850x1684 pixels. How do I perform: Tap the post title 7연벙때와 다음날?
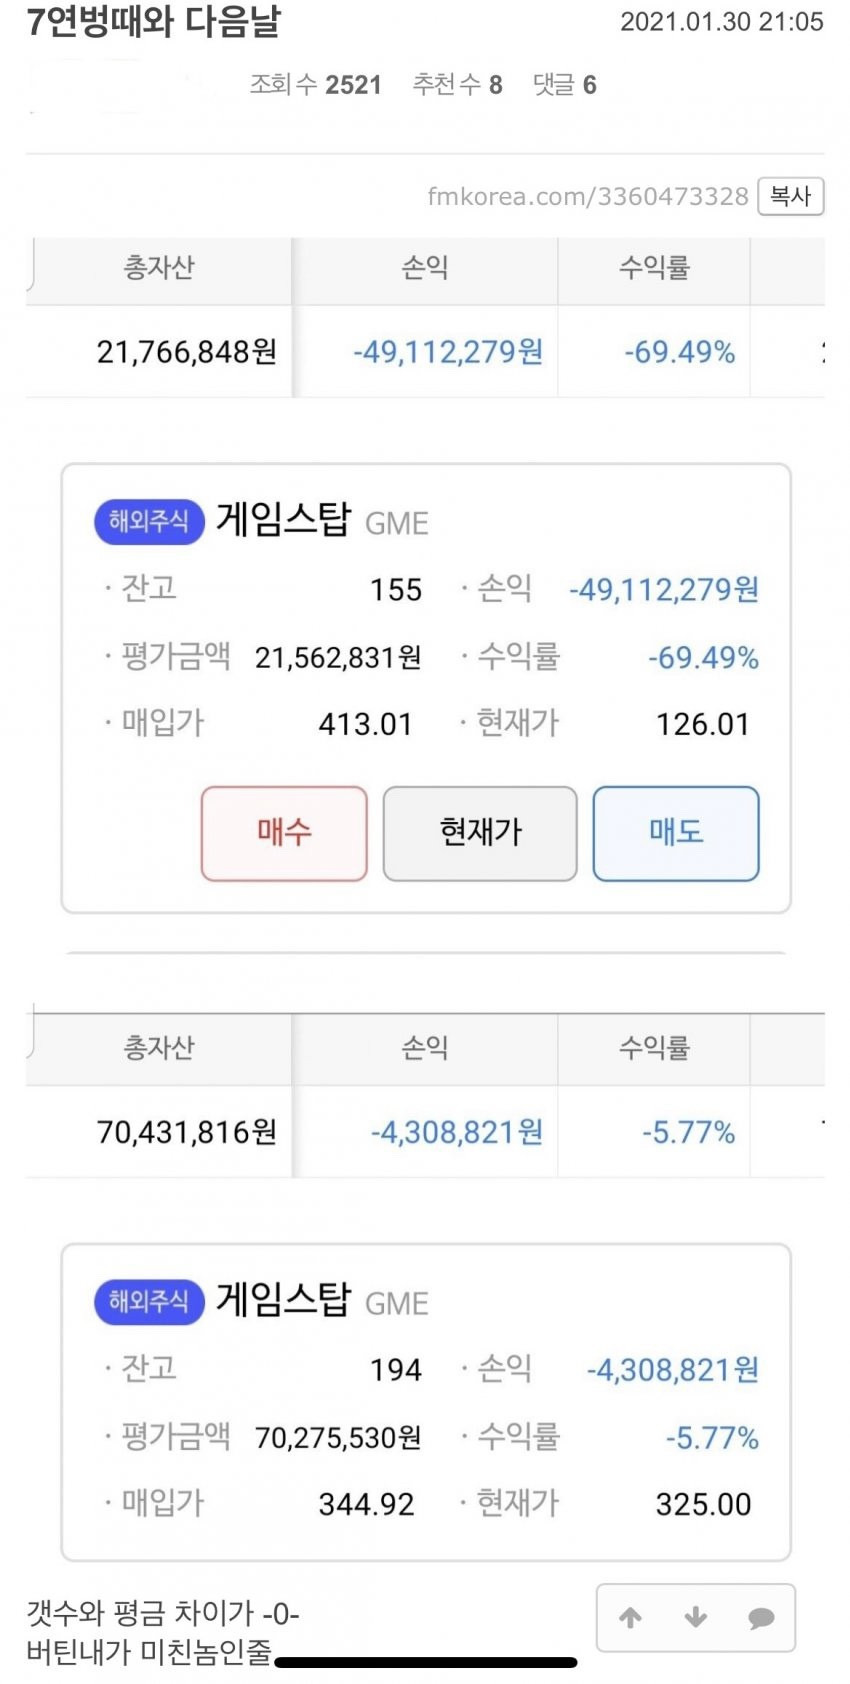point(154,21)
